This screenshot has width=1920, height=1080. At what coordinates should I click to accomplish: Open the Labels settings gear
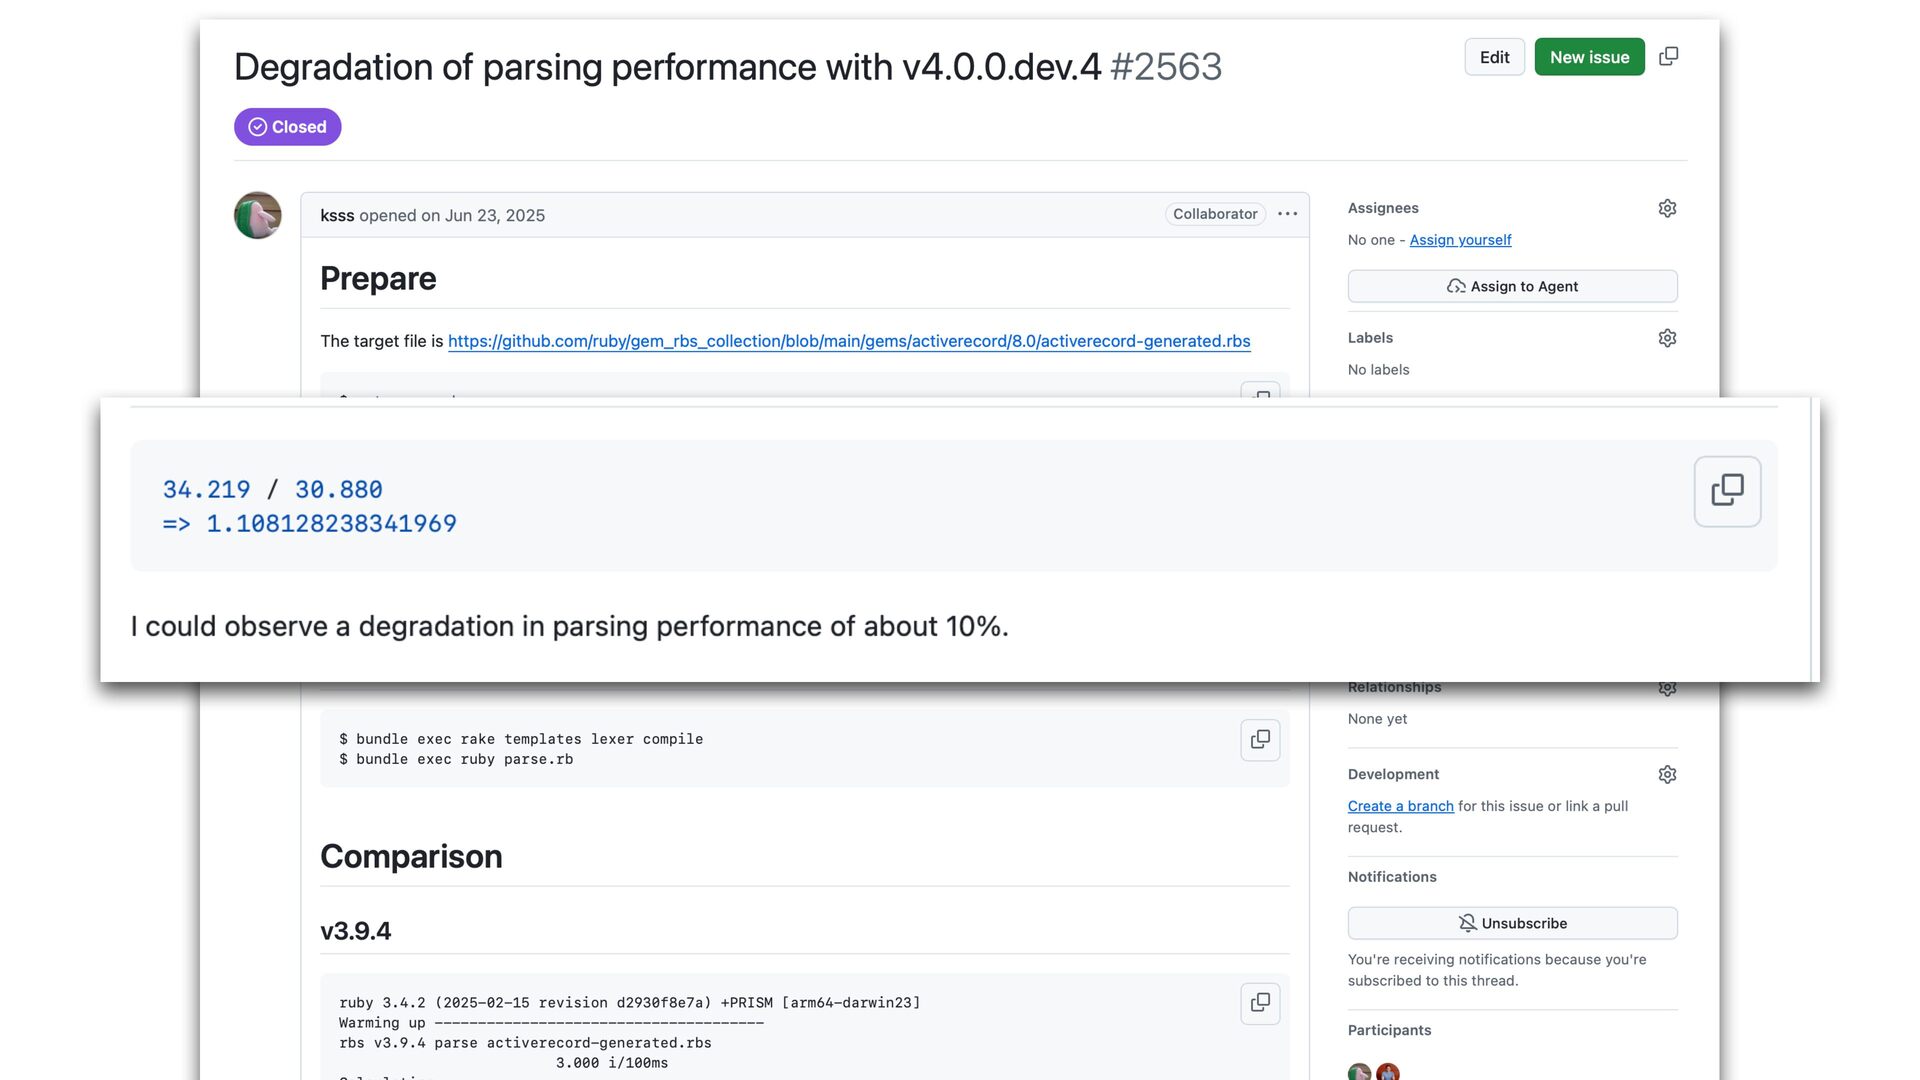point(1667,338)
